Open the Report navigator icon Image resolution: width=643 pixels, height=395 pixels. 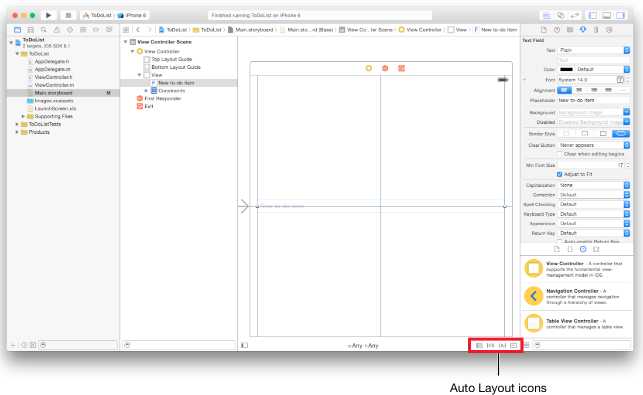coord(109,30)
